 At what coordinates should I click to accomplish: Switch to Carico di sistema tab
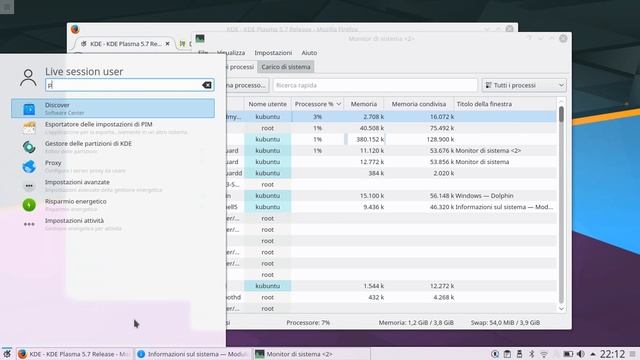(x=286, y=67)
